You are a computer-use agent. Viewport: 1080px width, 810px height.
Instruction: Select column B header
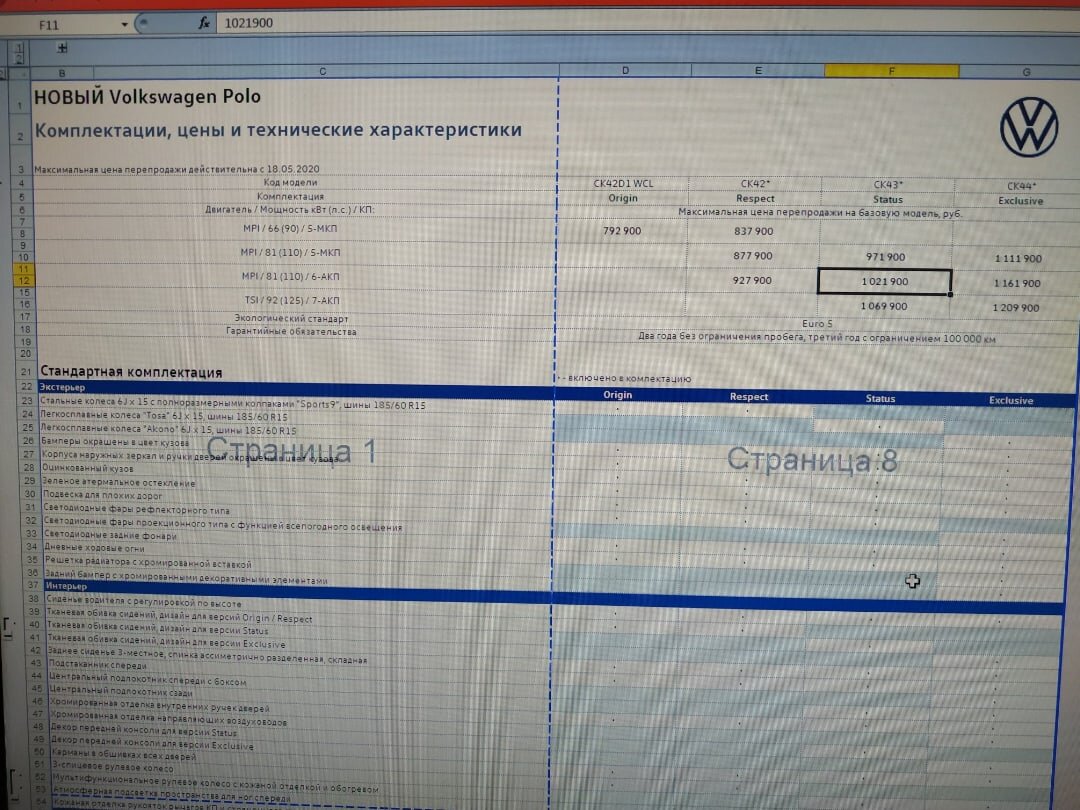click(62, 72)
